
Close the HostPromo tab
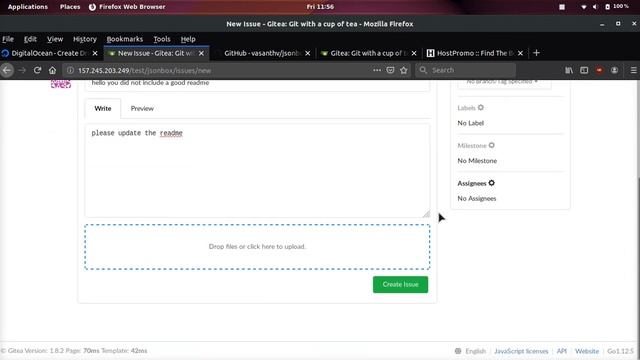tap(520, 53)
